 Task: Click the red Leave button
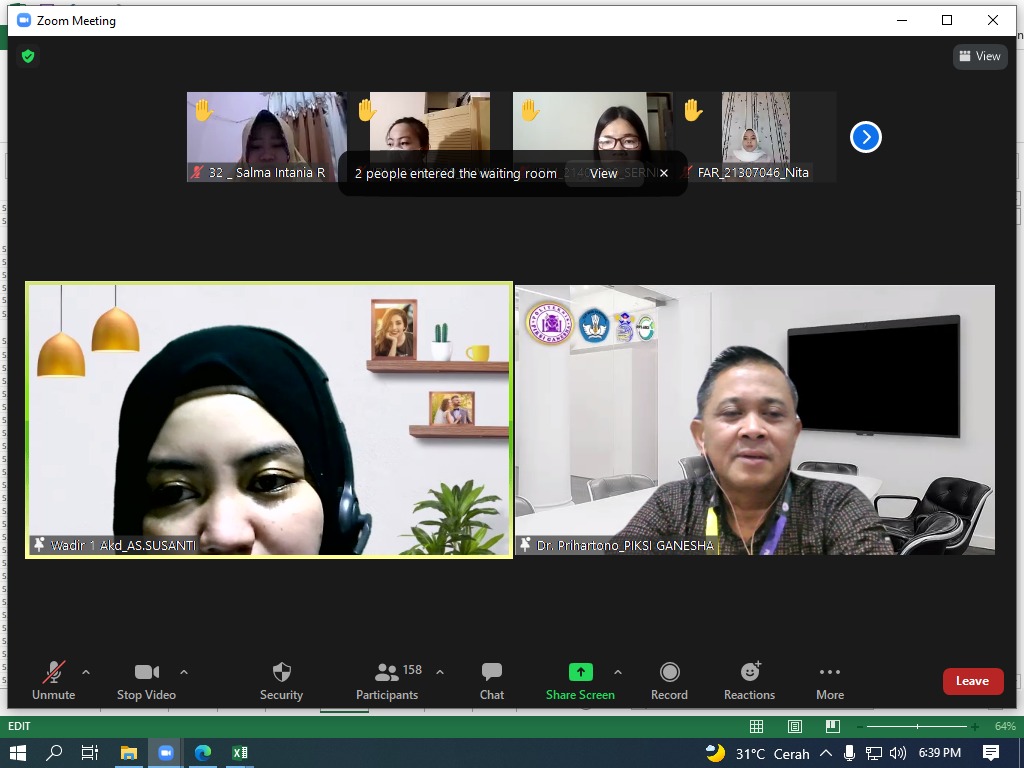(x=973, y=681)
